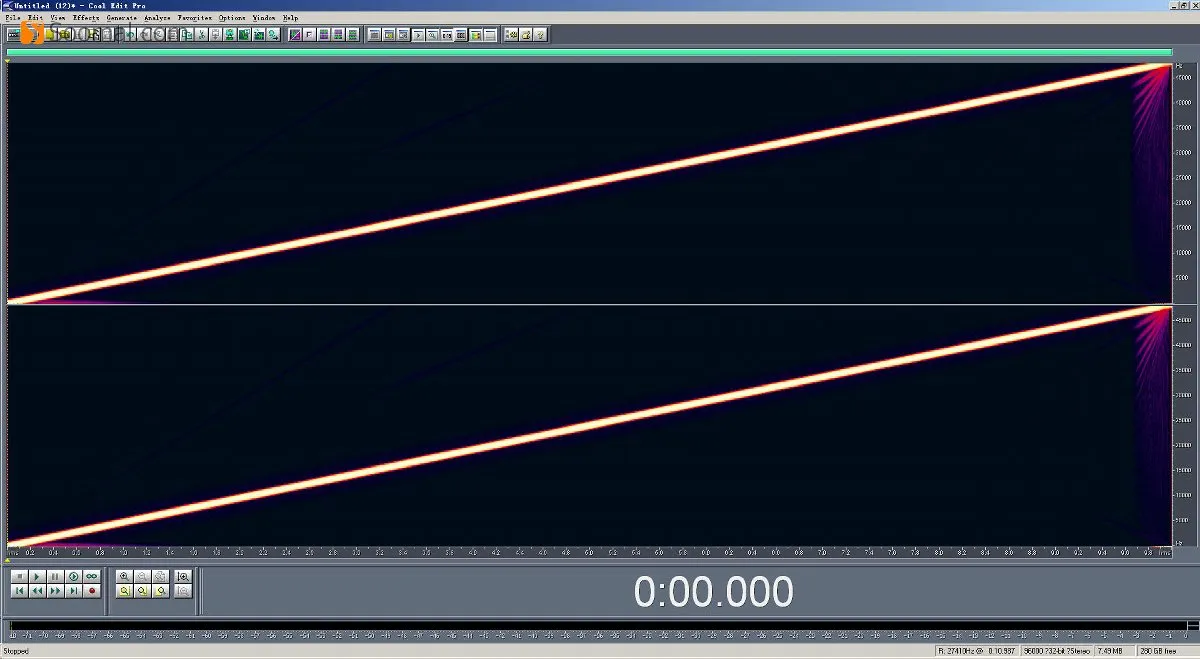Open the Generate menu
Image resolution: width=1200 pixels, height=659 pixels.
pos(122,18)
